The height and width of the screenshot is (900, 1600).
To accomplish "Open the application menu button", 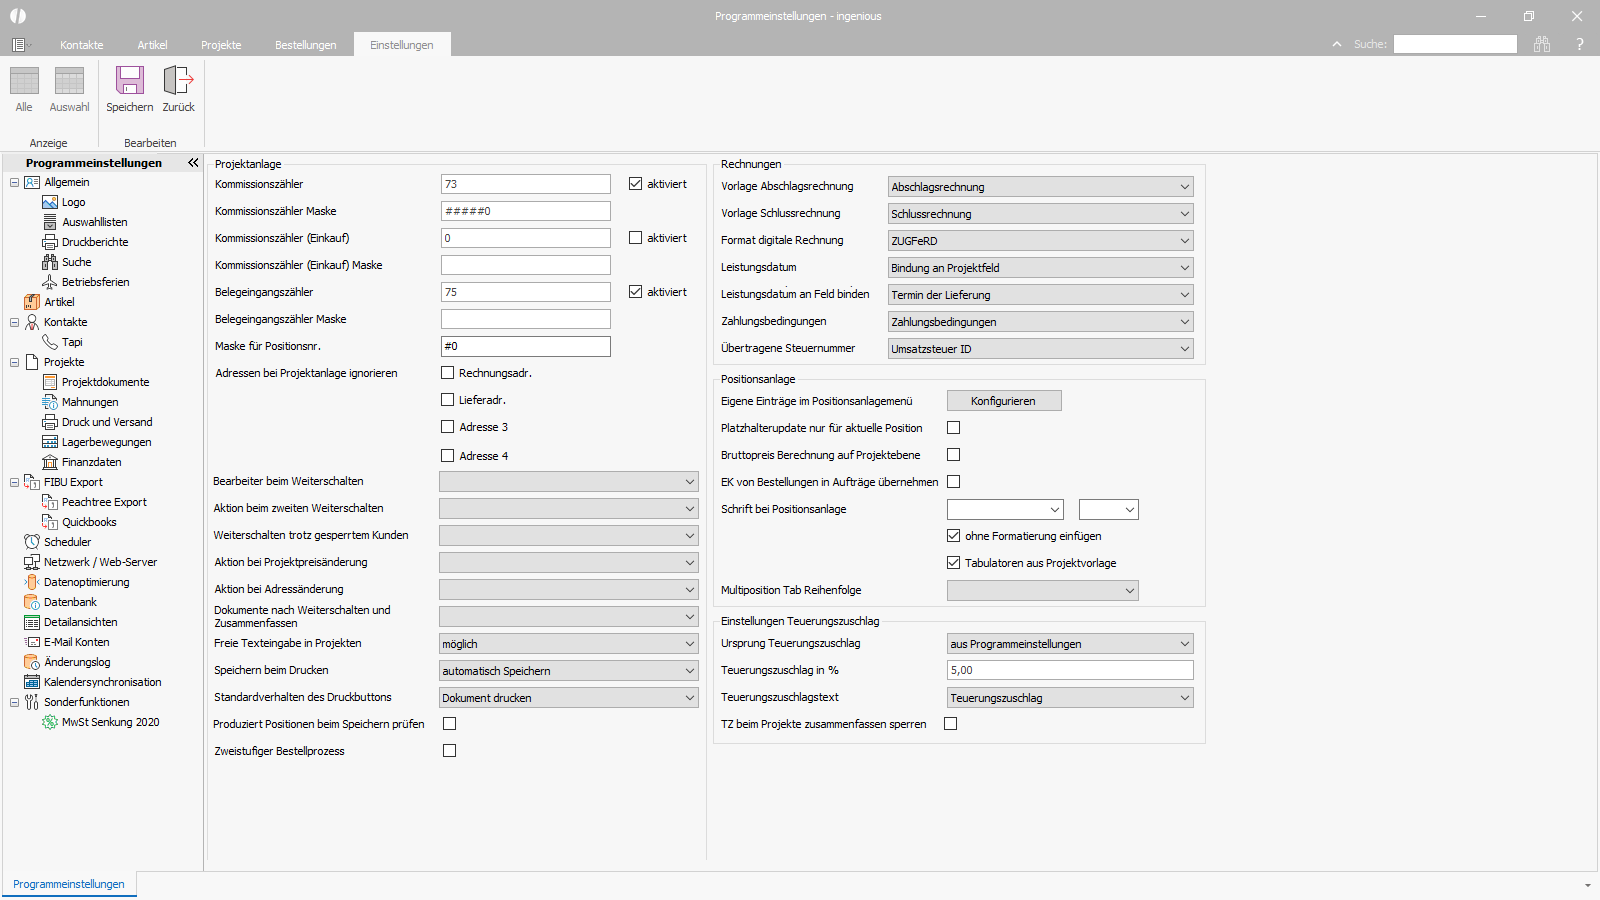I will pyautogui.click(x=20, y=45).
